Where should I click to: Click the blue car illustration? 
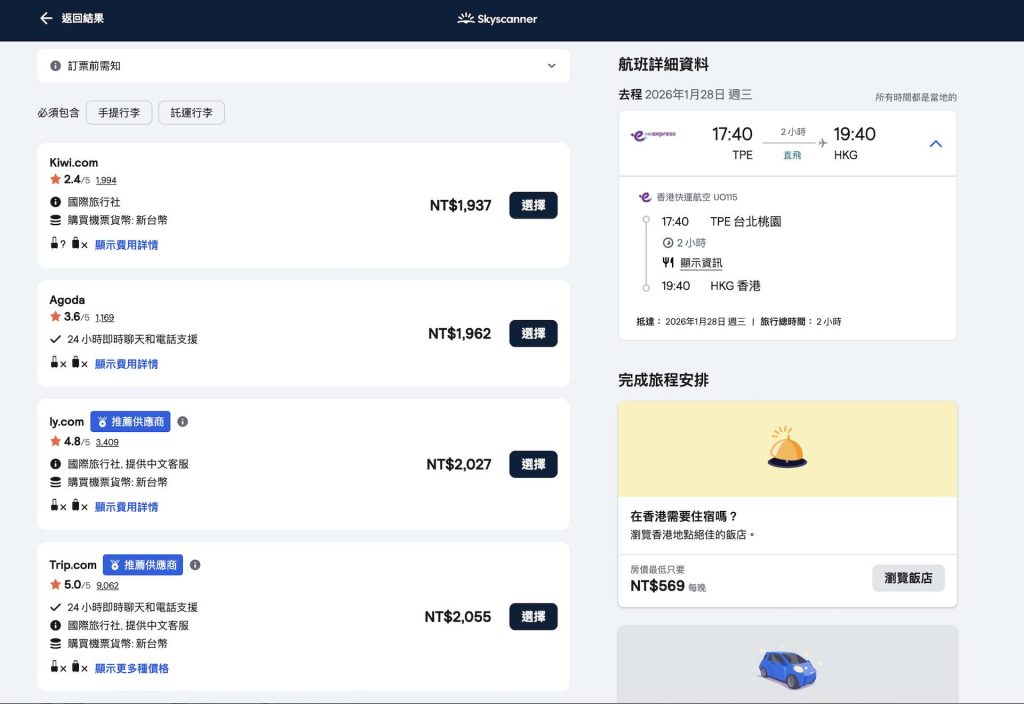(x=787, y=668)
